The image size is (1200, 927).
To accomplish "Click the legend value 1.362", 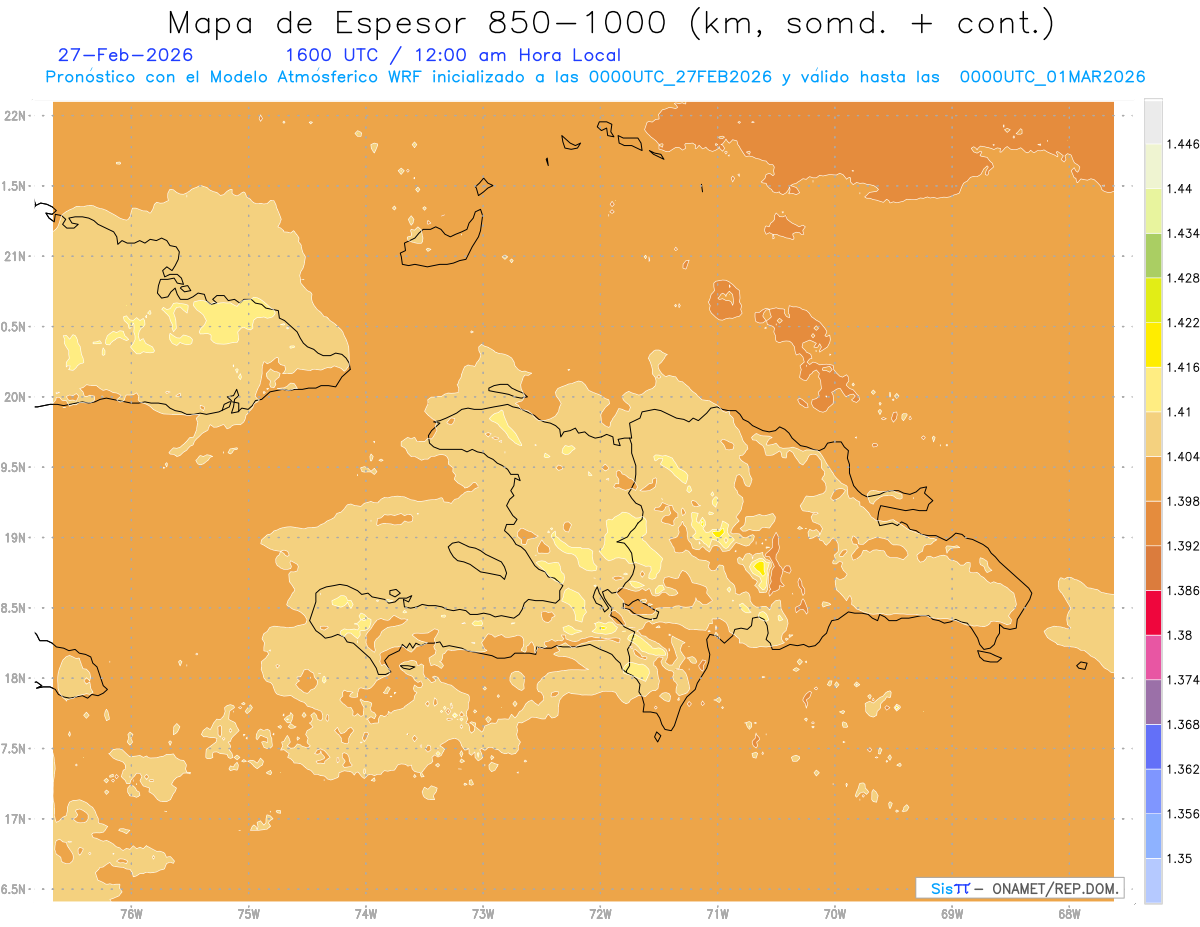I will point(1185,768).
